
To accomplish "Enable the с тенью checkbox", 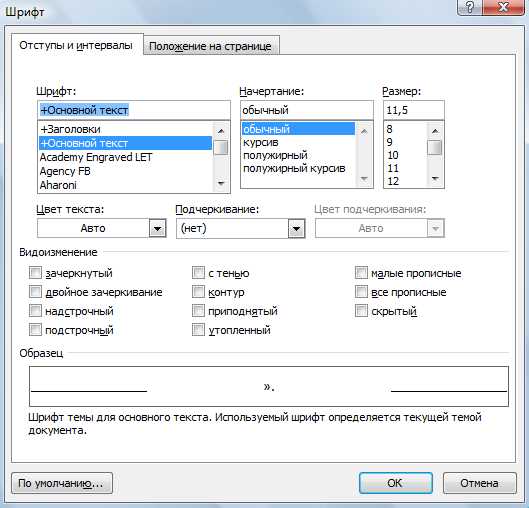I will coord(198,273).
